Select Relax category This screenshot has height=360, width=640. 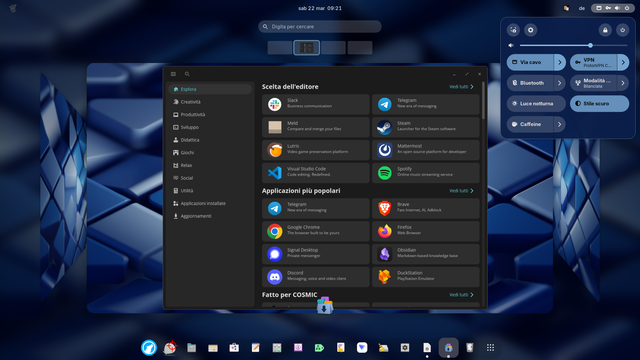[x=210, y=165]
